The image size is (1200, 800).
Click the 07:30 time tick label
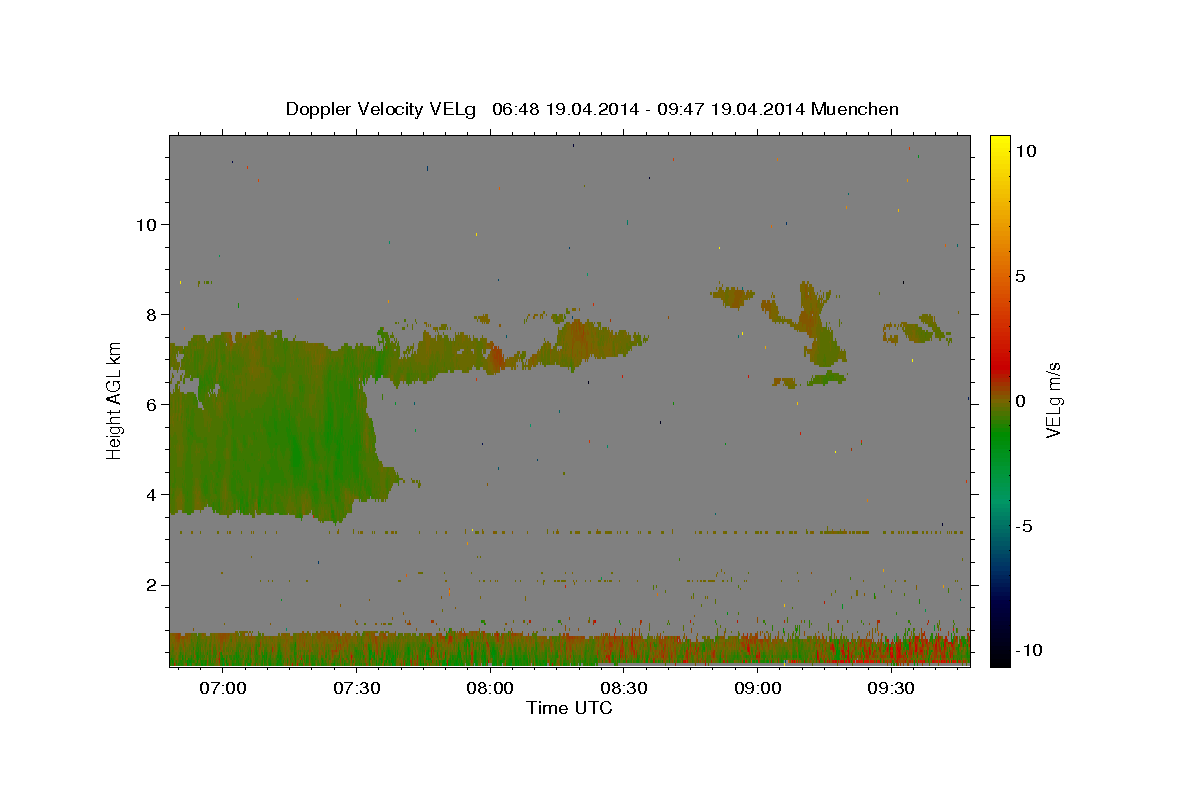pos(357,689)
